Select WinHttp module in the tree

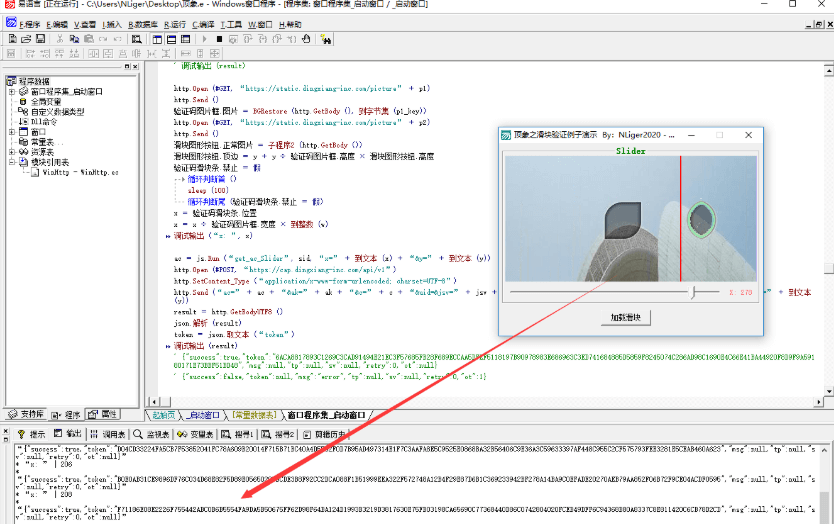(x=80, y=172)
